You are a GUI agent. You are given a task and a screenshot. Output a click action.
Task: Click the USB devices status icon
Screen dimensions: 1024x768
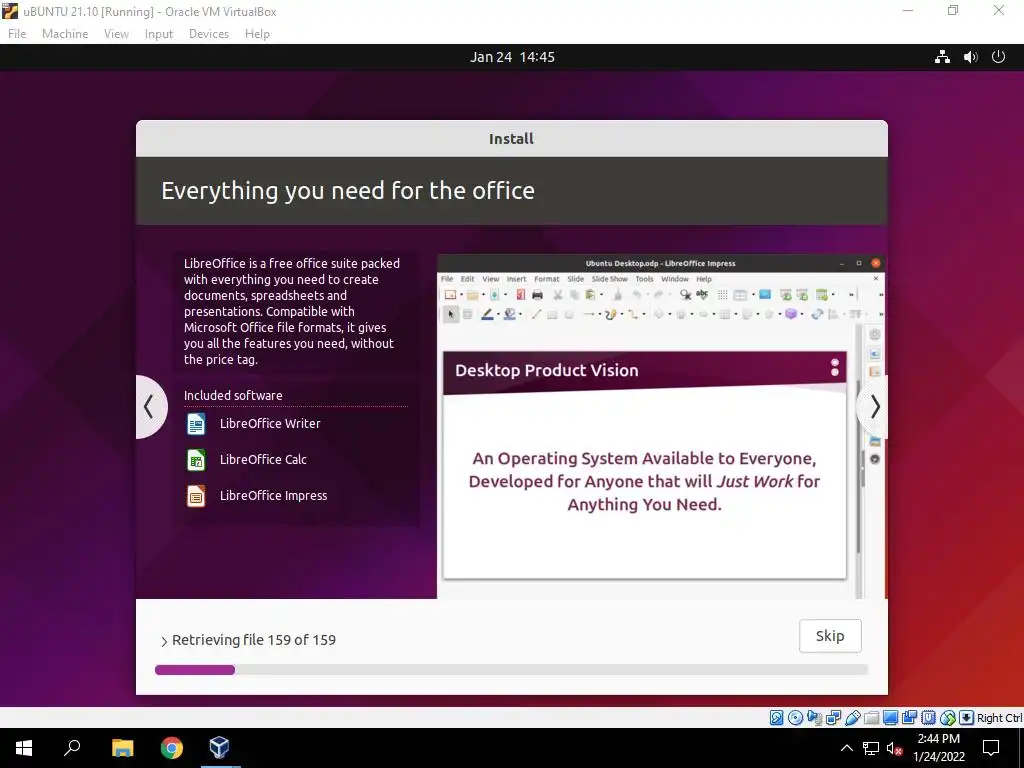pos(852,718)
